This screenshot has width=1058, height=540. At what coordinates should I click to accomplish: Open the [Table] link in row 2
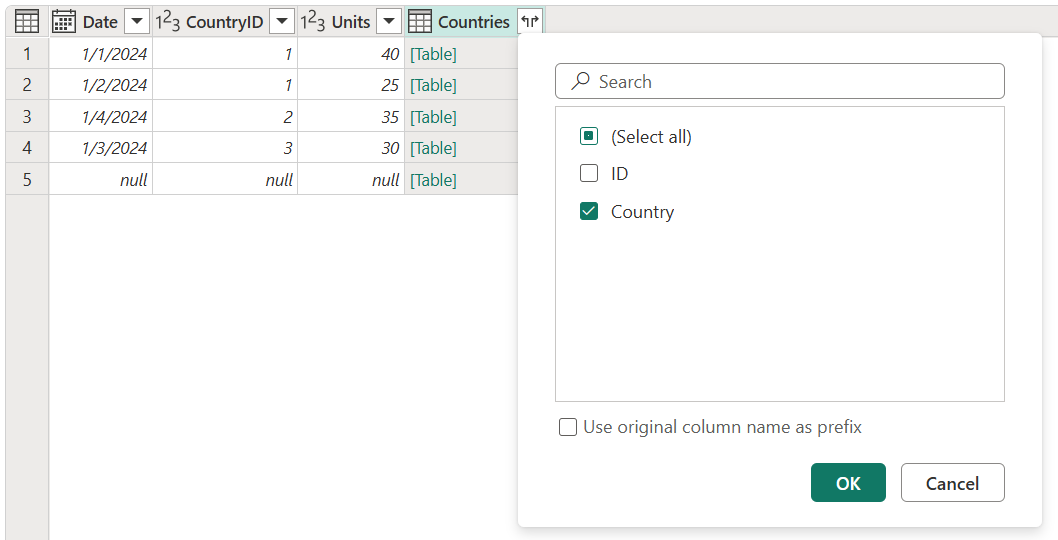pos(433,85)
